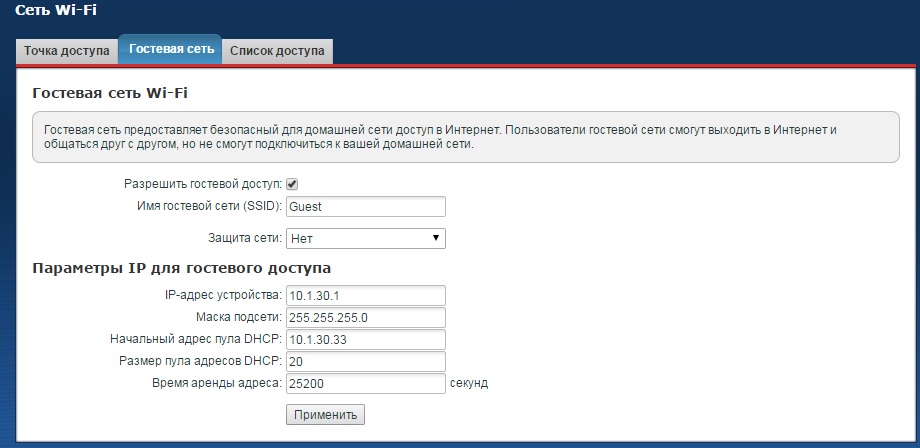Switch to the Точка доступа tab

point(66,50)
